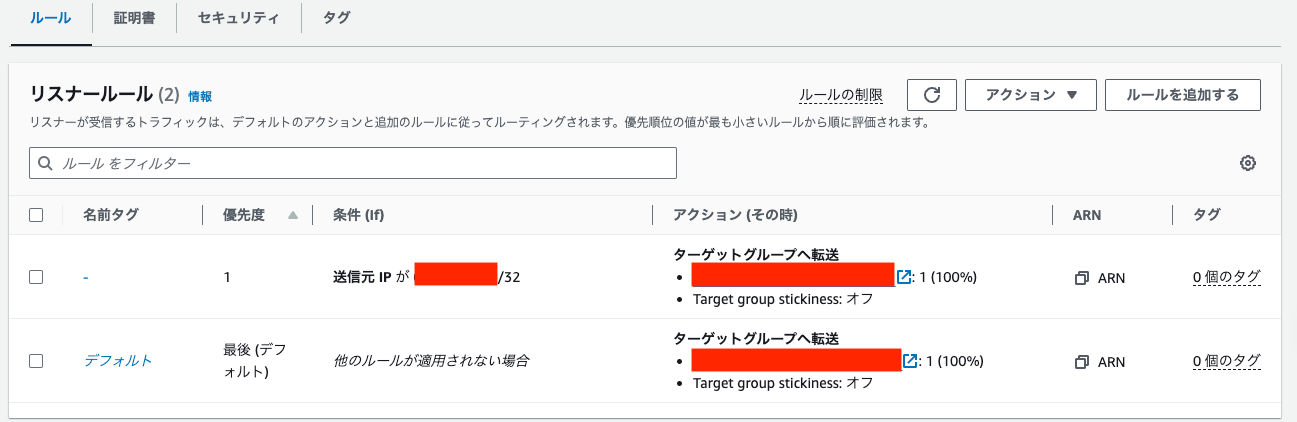The width and height of the screenshot is (1297, 422).
Task: Refresh the listener rules list
Action: point(932,95)
